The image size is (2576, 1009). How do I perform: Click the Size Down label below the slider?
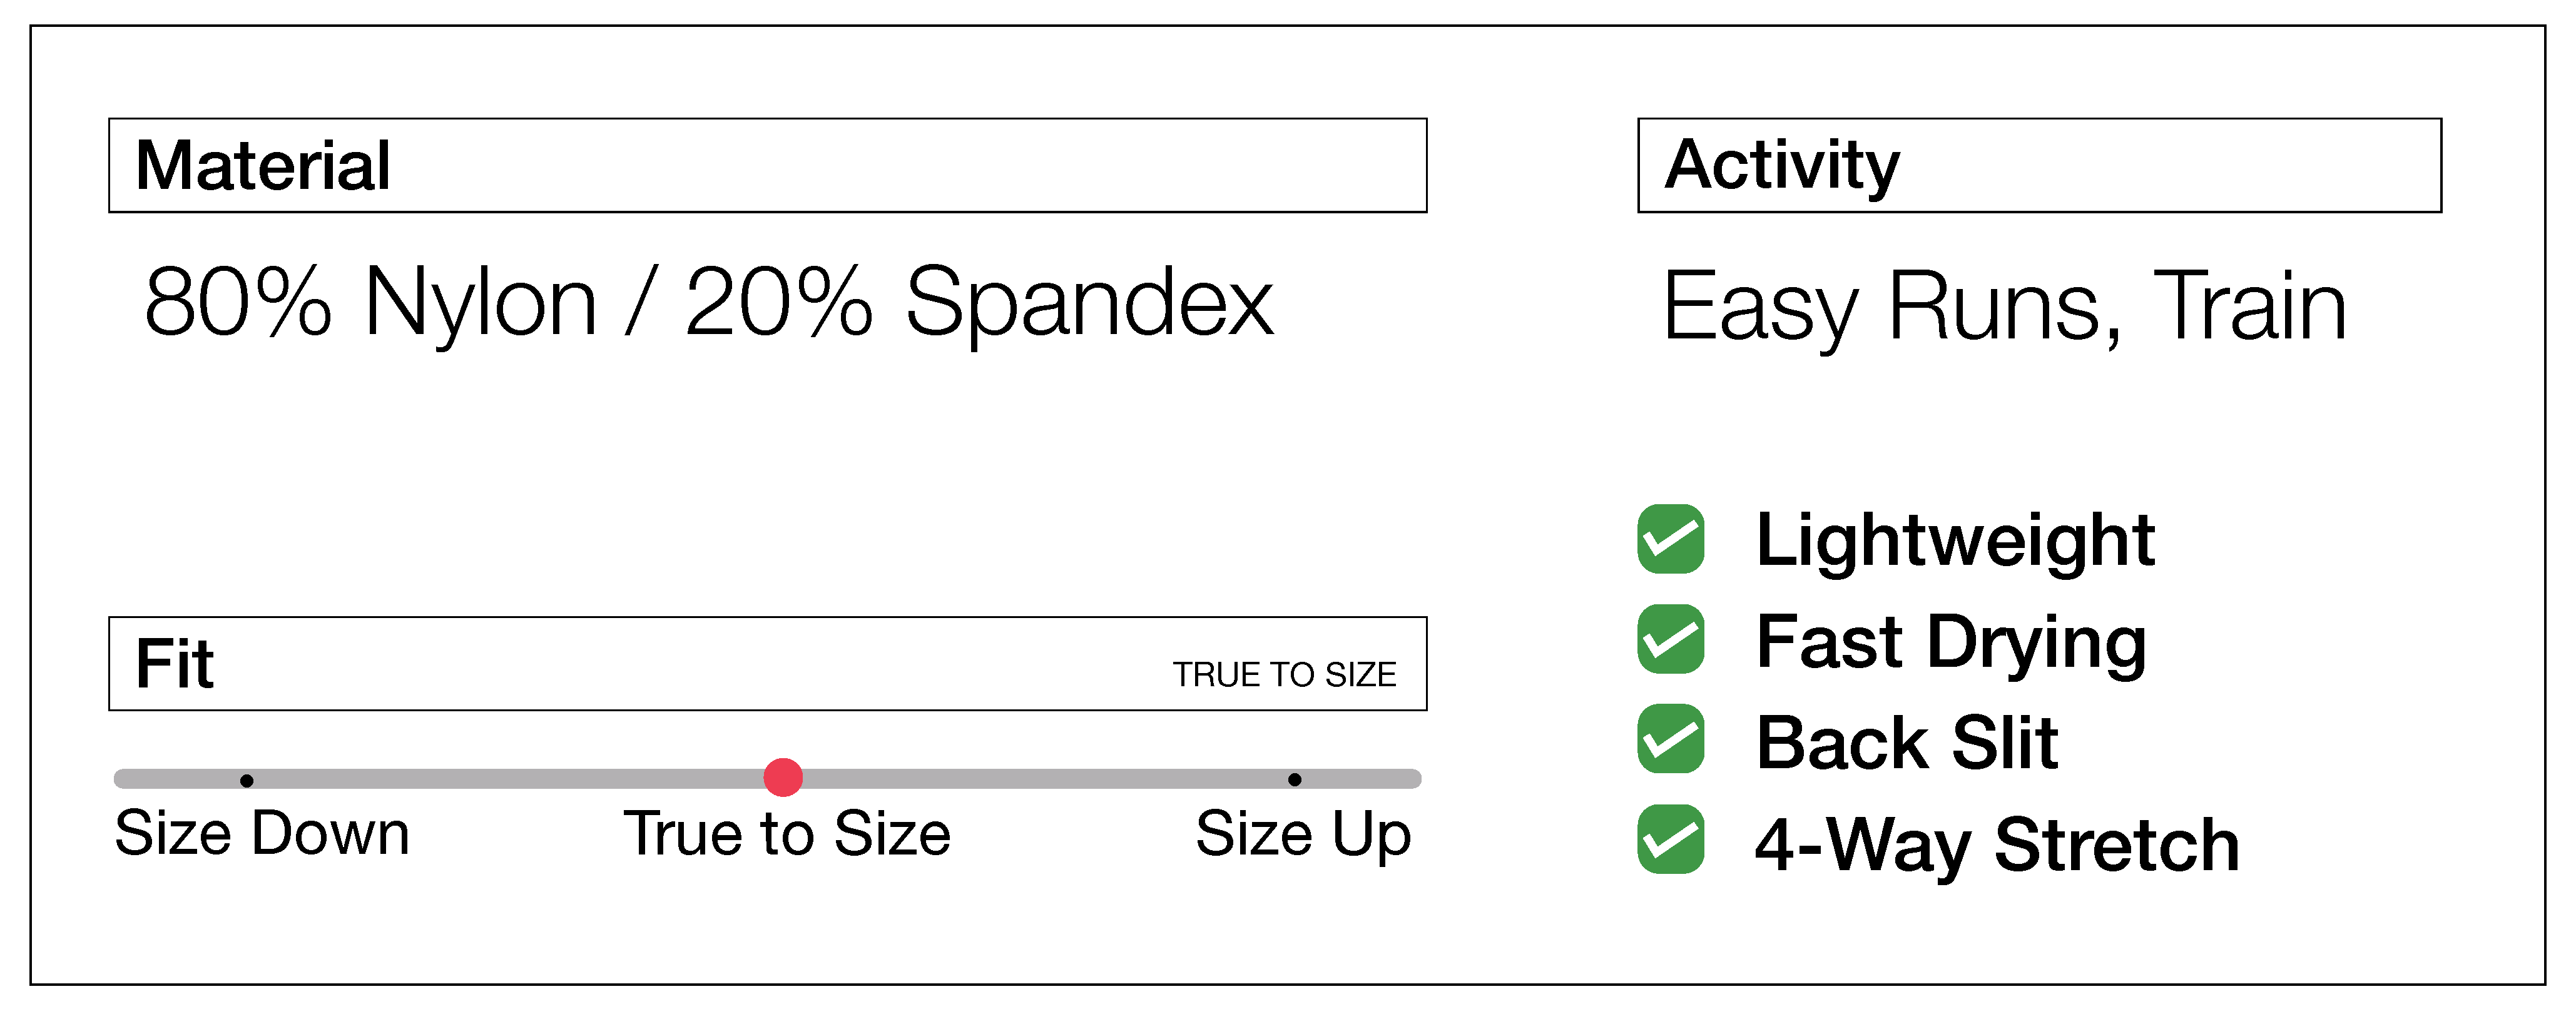pos(262,833)
